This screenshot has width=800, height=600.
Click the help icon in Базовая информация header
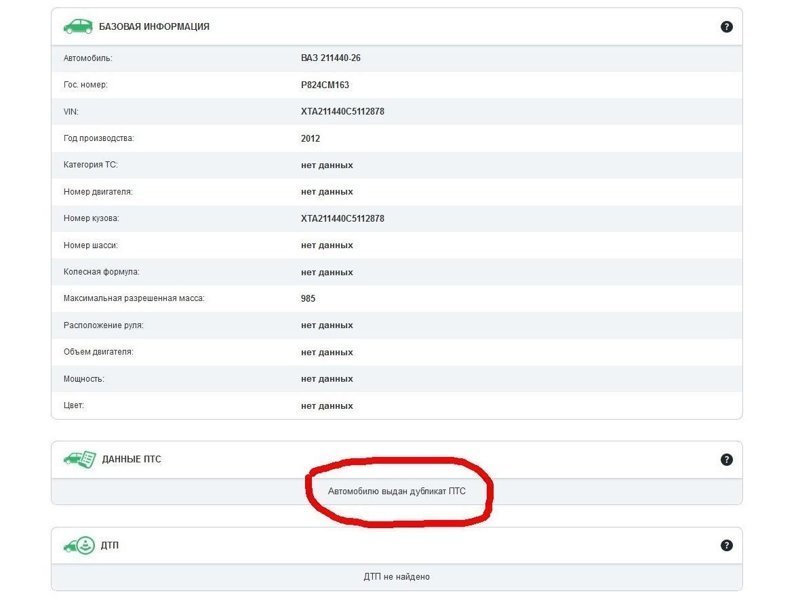coord(727,27)
